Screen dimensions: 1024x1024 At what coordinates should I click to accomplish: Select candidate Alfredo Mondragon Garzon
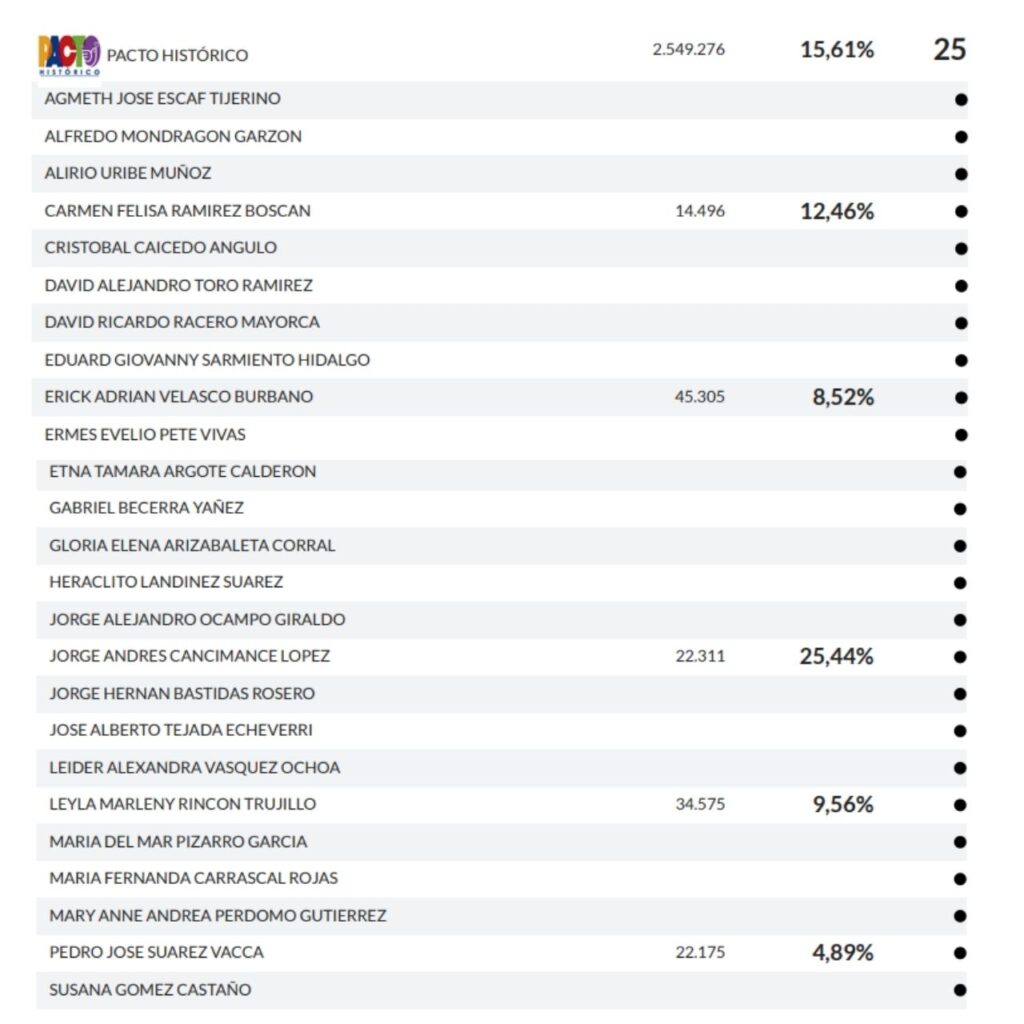(173, 136)
